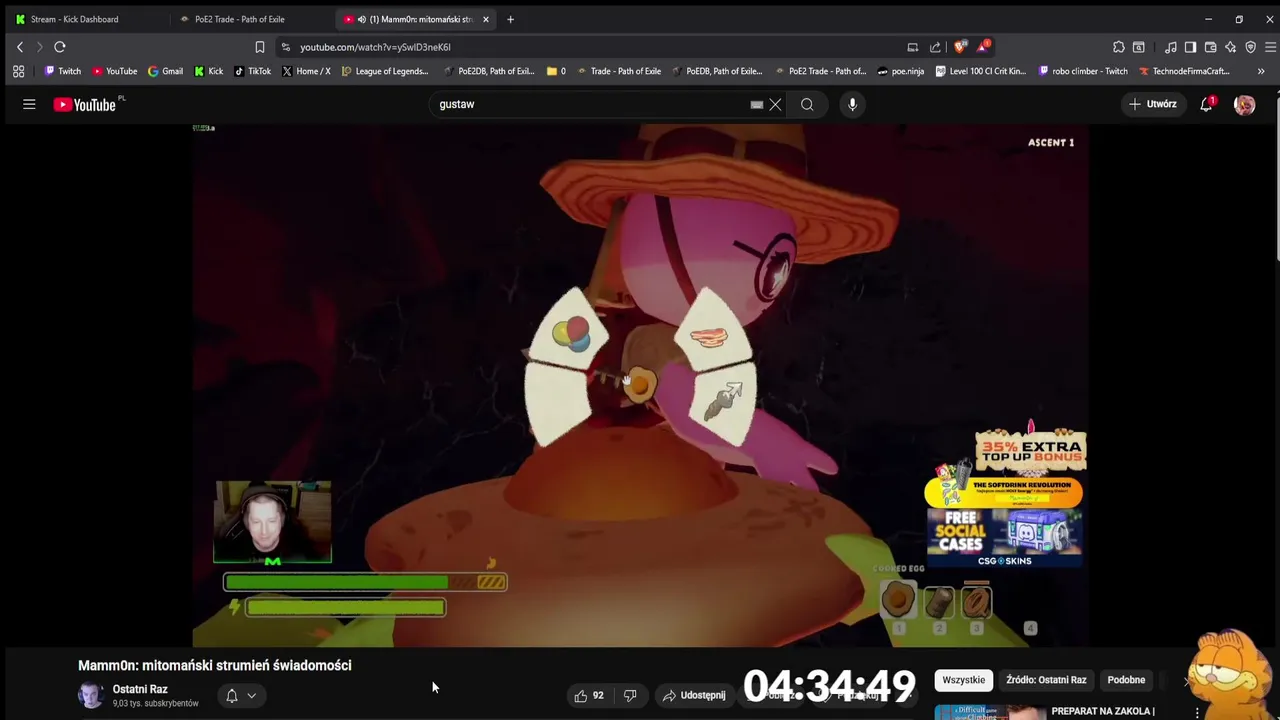The image size is (1280, 720).
Task: Open the poe.ninja bookmark
Action: click(901, 71)
